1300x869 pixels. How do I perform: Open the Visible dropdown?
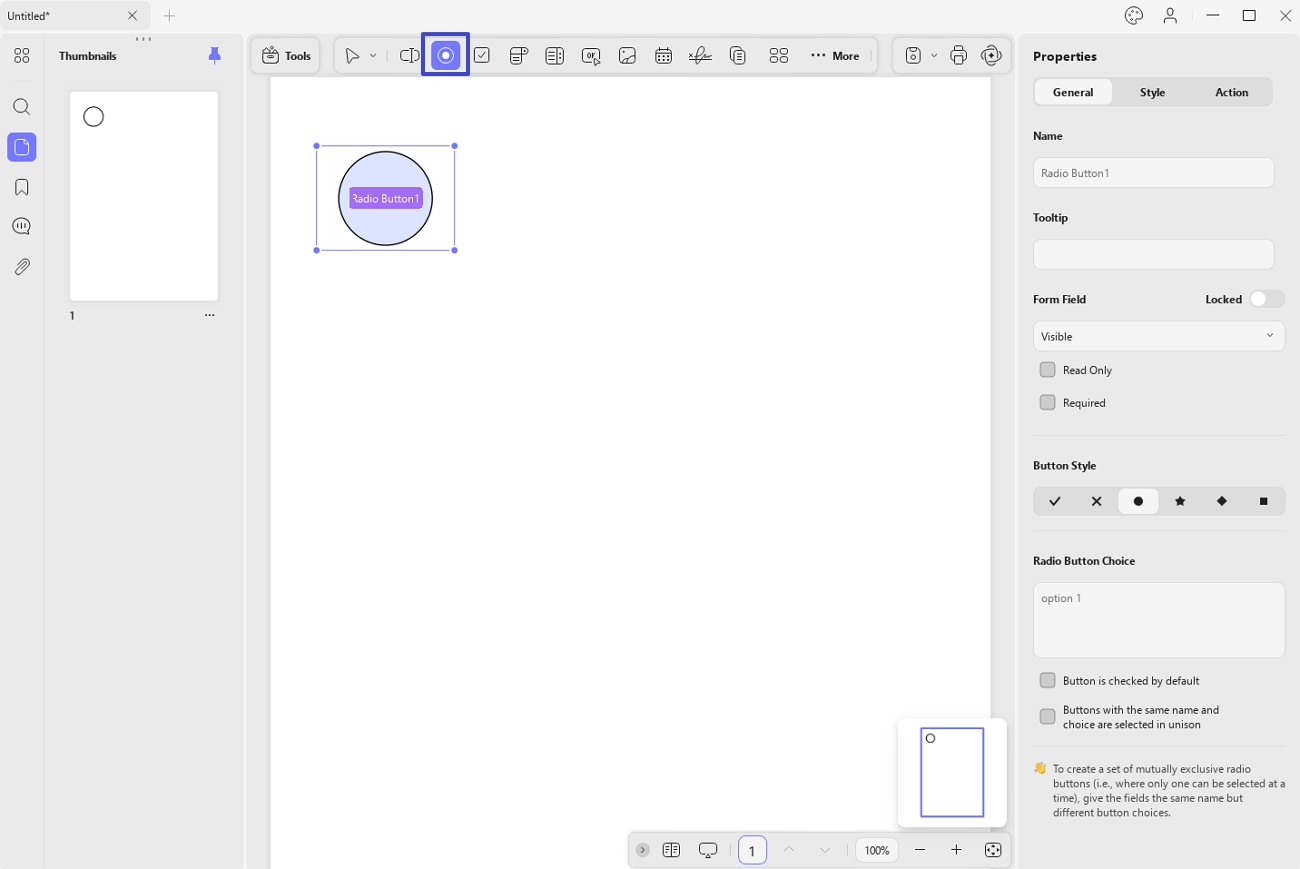1158,335
